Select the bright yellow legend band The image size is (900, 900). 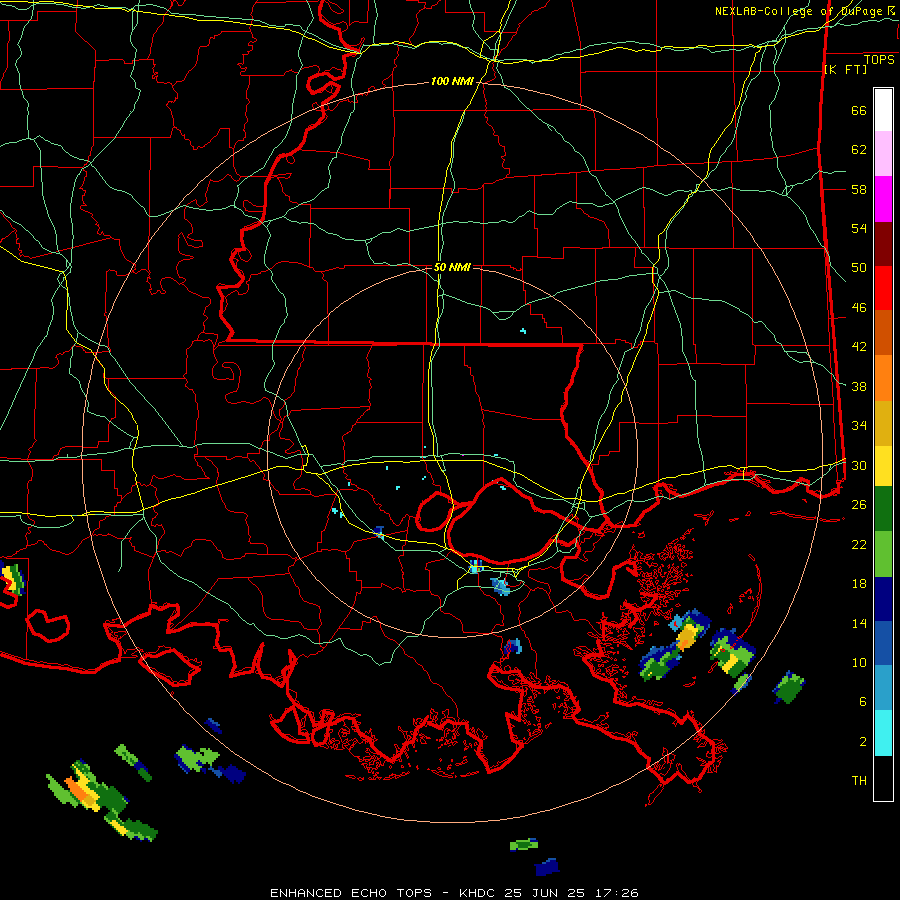point(883,466)
